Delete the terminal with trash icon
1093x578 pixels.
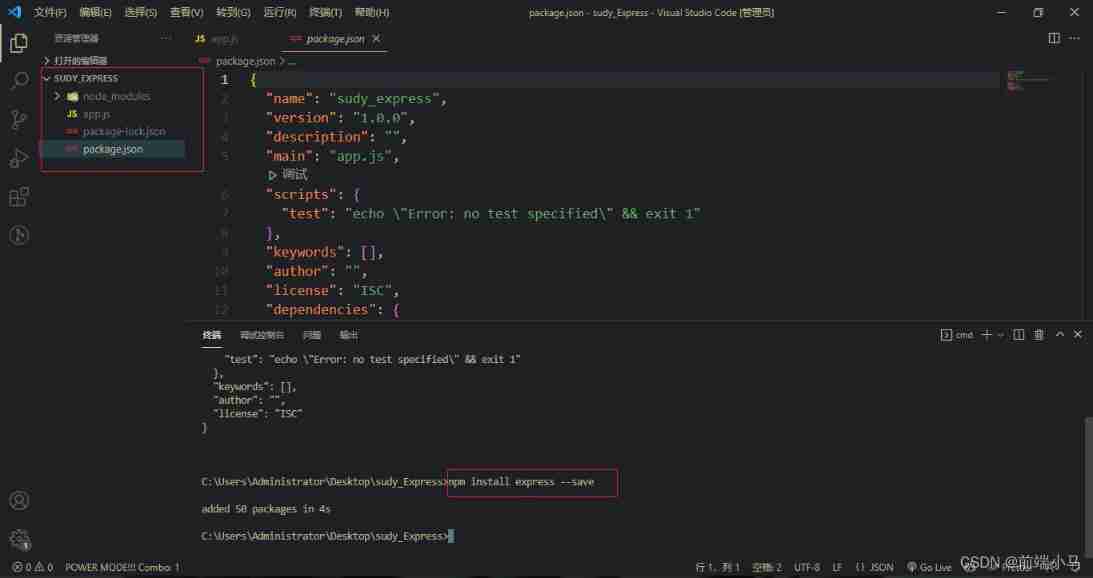click(1039, 335)
